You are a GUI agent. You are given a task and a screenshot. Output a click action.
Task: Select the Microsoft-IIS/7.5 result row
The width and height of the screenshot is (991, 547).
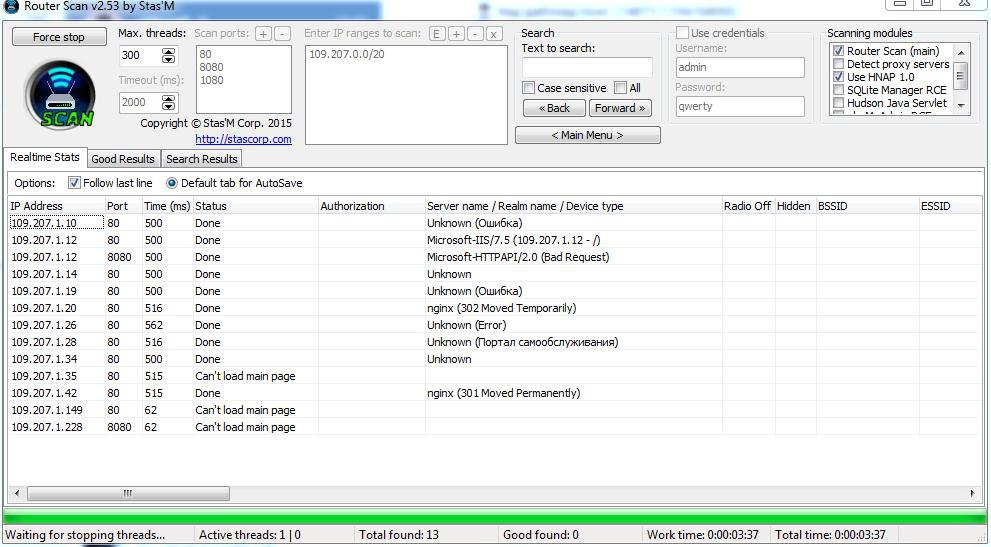point(495,240)
